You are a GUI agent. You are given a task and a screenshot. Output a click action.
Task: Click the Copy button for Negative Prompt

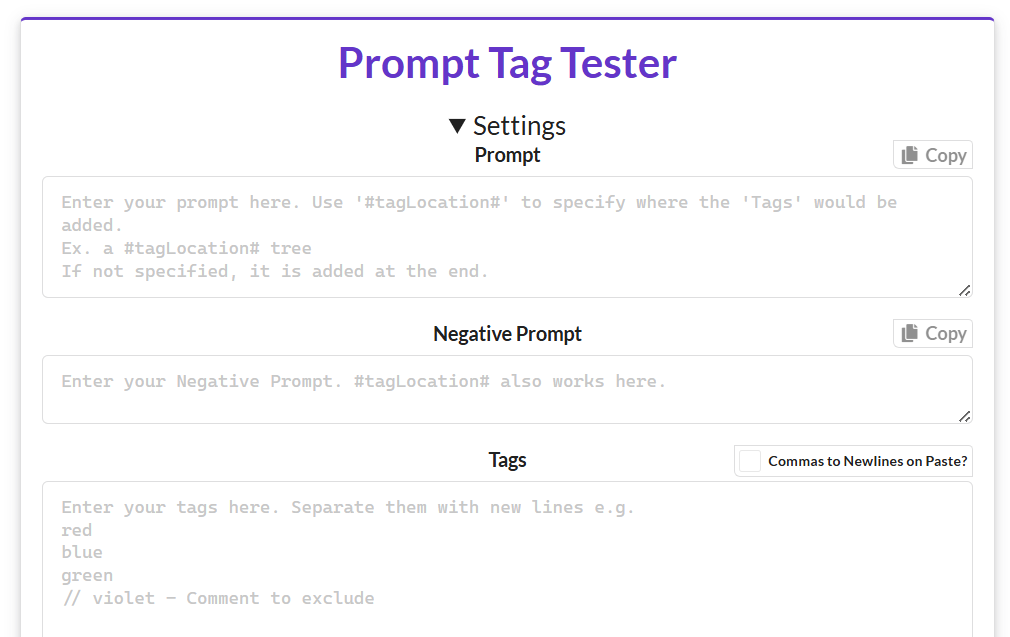[933, 334]
